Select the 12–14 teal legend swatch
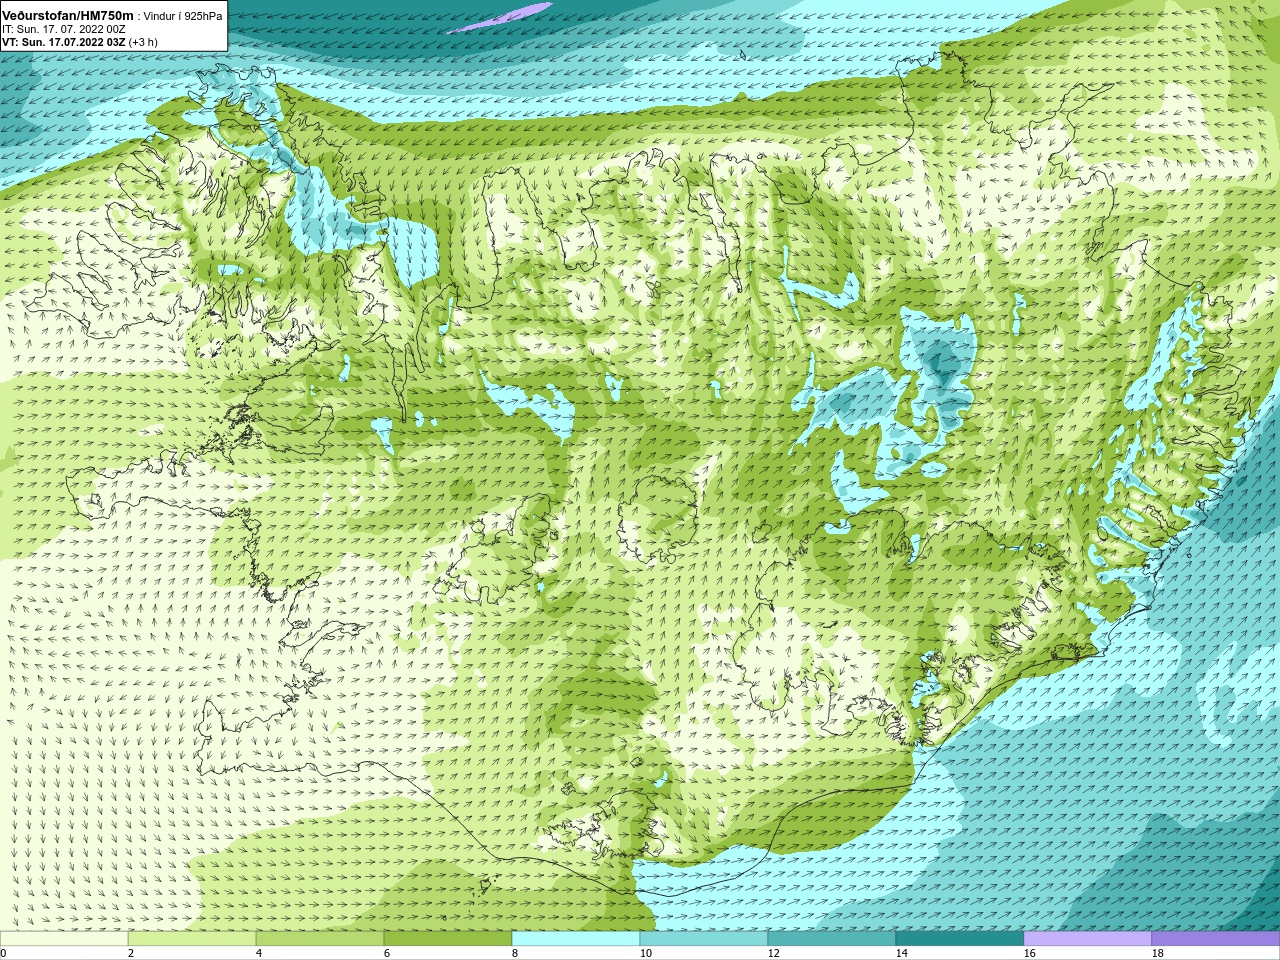The image size is (1280, 960). point(832,938)
